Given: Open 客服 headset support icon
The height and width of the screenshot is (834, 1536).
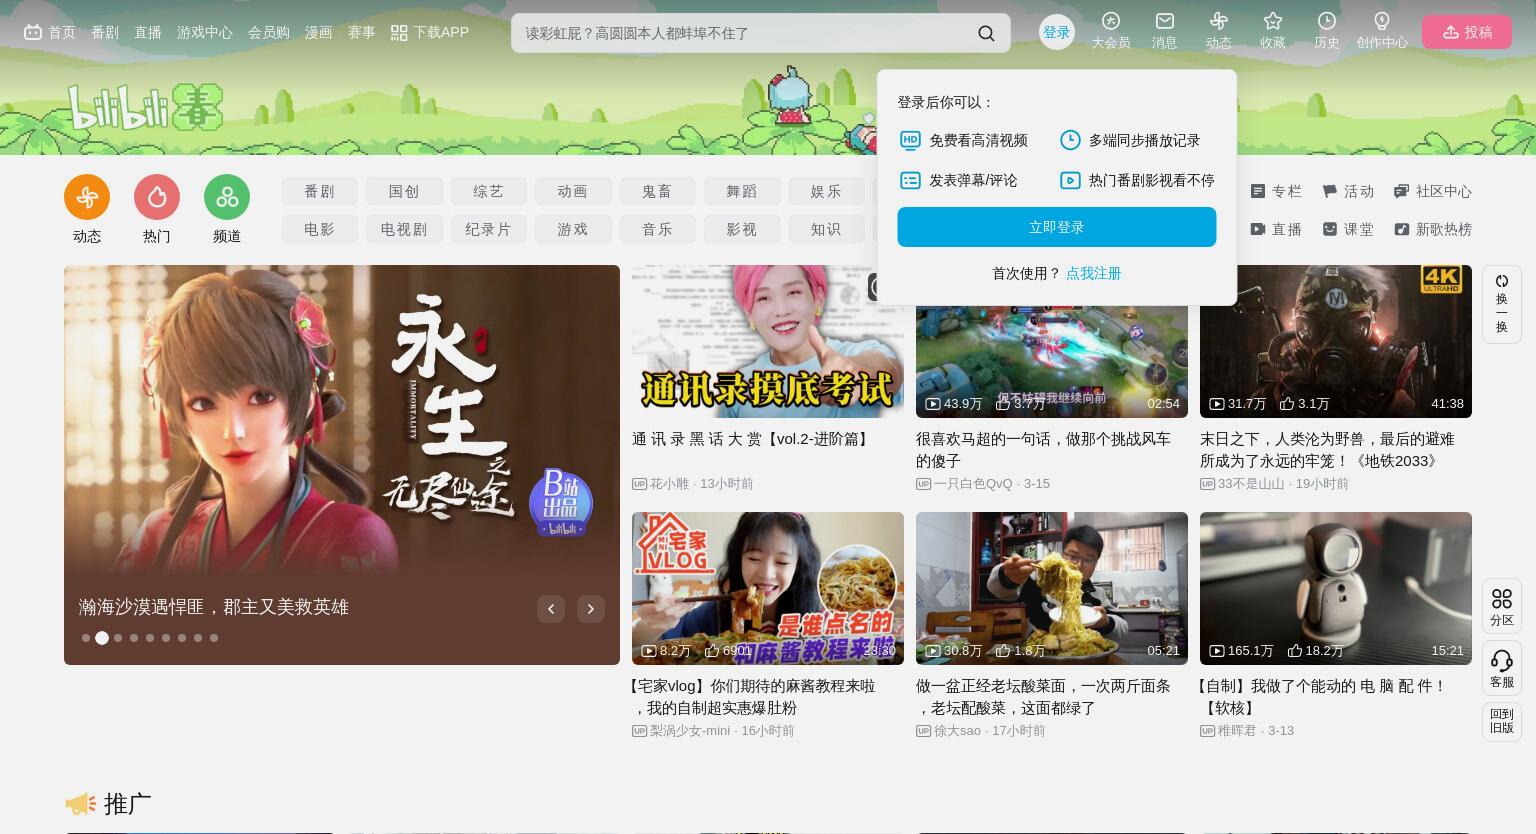Looking at the screenshot, I should tap(1502, 668).
